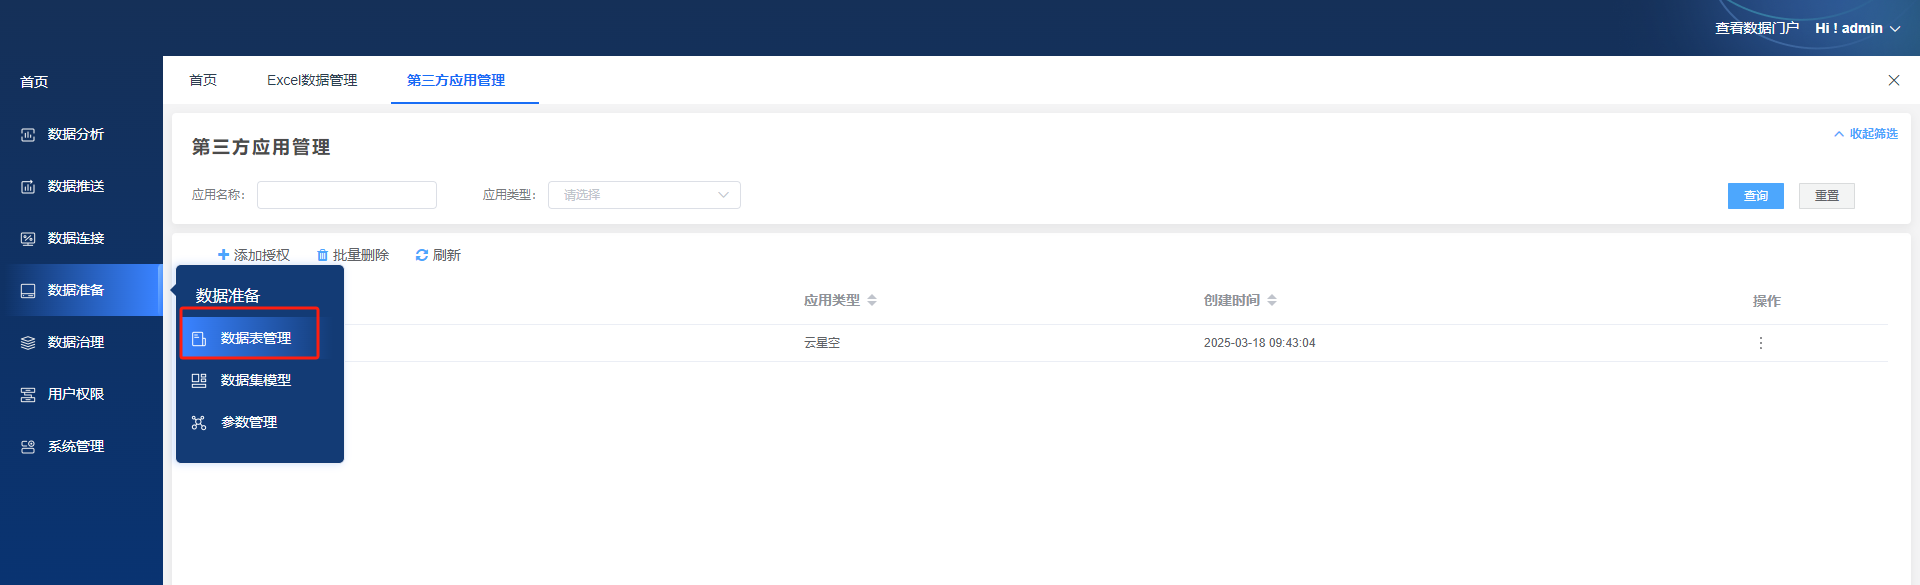Switch to the Excel数据管理 tab

pyautogui.click(x=312, y=80)
